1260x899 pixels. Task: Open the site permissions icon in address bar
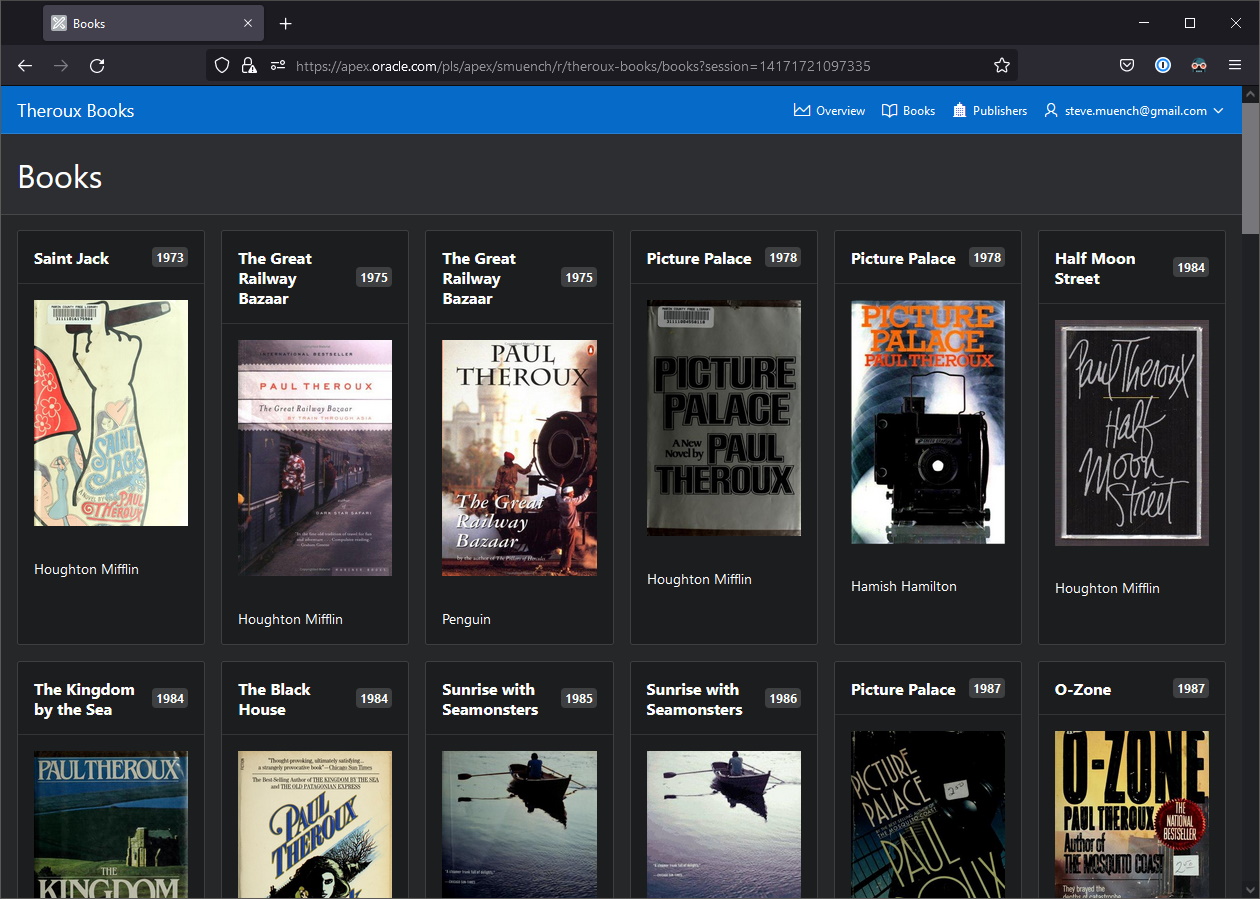[x=277, y=66]
